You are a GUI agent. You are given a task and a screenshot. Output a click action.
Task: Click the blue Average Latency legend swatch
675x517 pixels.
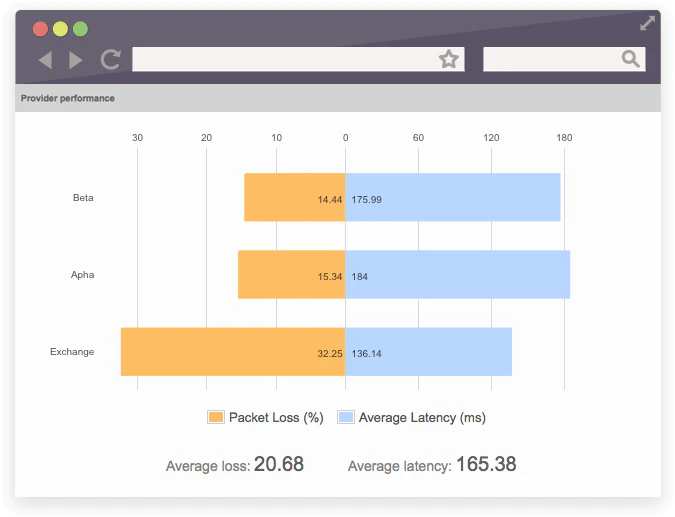point(346,417)
